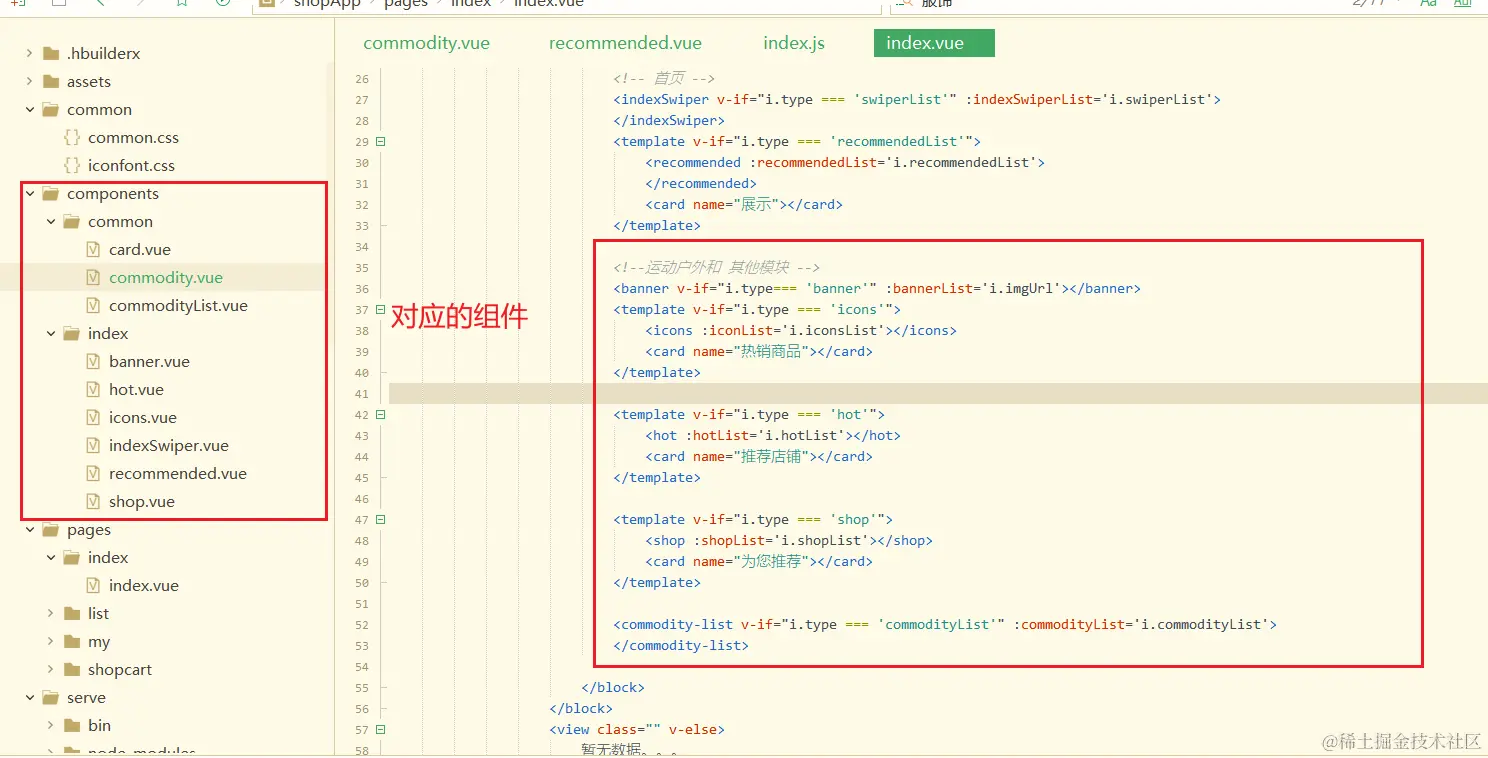The image size is (1488, 758).
Task: Click the banner tag on line 36
Action: coord(877,289)
